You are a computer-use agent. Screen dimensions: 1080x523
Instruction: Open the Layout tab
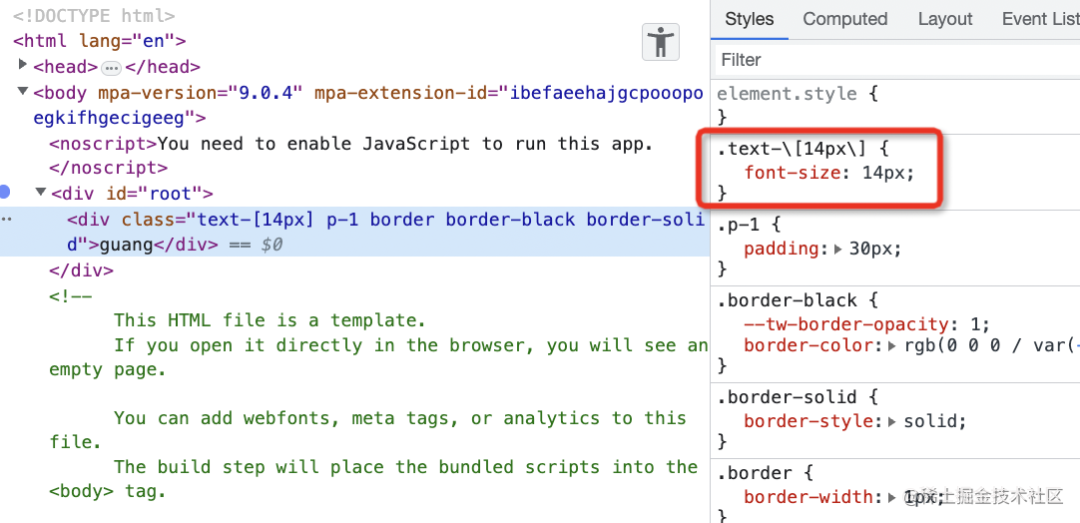point(945,19)
